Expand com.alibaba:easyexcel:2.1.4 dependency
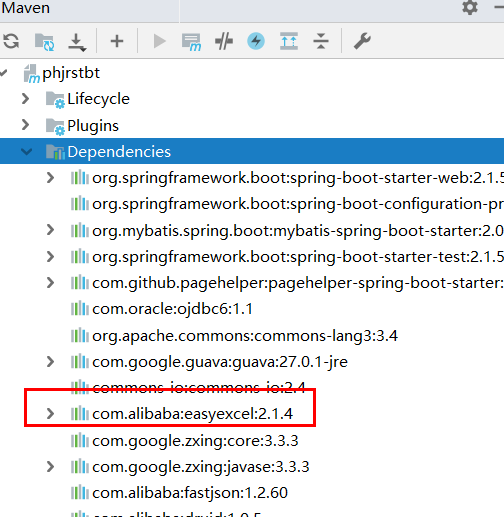 tap(50, 414)
